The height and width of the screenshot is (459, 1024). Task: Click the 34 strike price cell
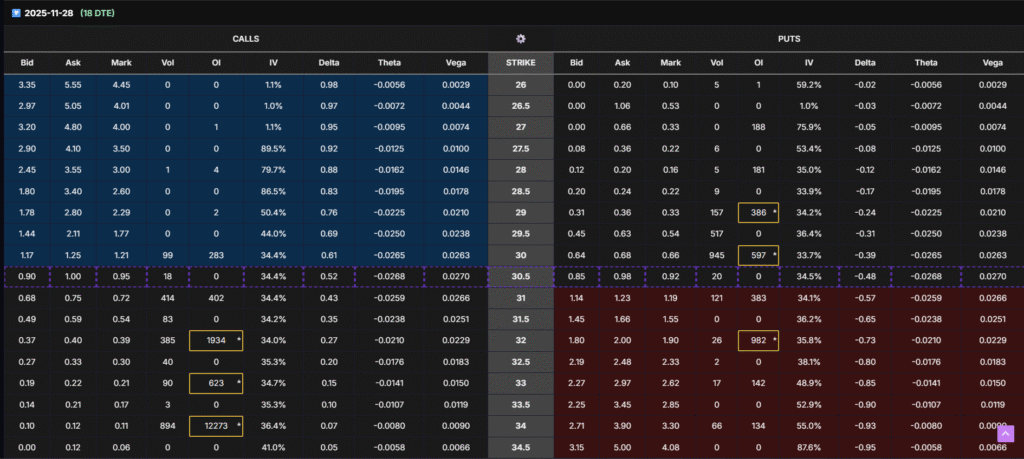pyautogui.click(x=520, y=426)
